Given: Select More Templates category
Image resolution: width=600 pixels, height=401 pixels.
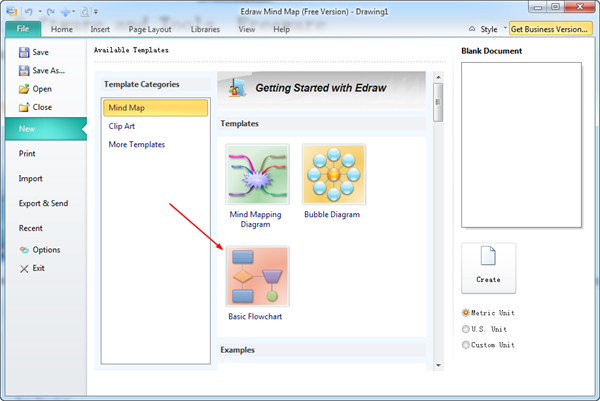Looking at the screenshot, I should 155,144.
